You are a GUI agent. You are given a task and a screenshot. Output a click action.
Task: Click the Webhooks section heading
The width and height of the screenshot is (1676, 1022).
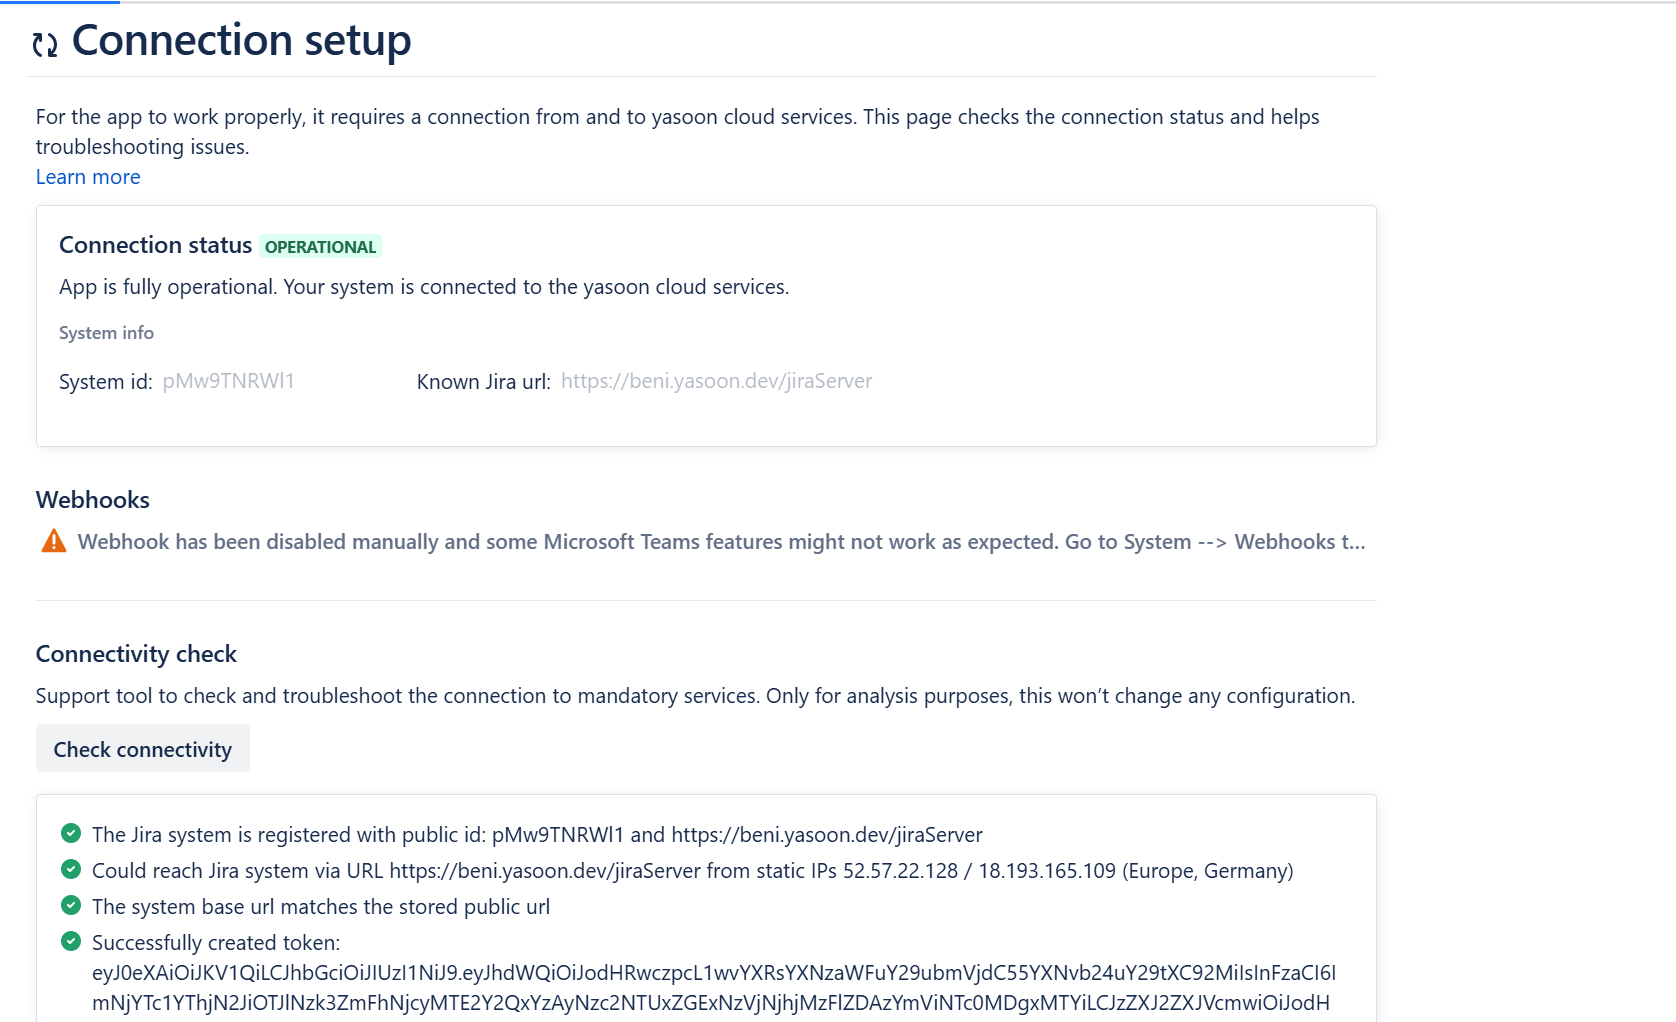93,500
